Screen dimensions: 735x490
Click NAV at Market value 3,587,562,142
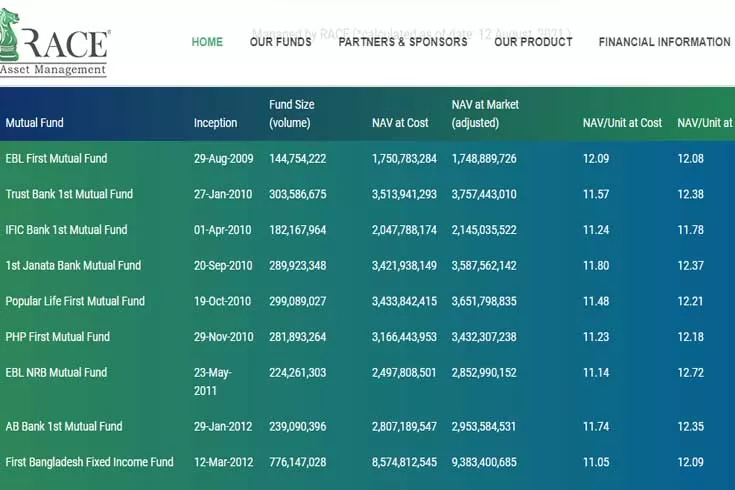coord(484,265)
